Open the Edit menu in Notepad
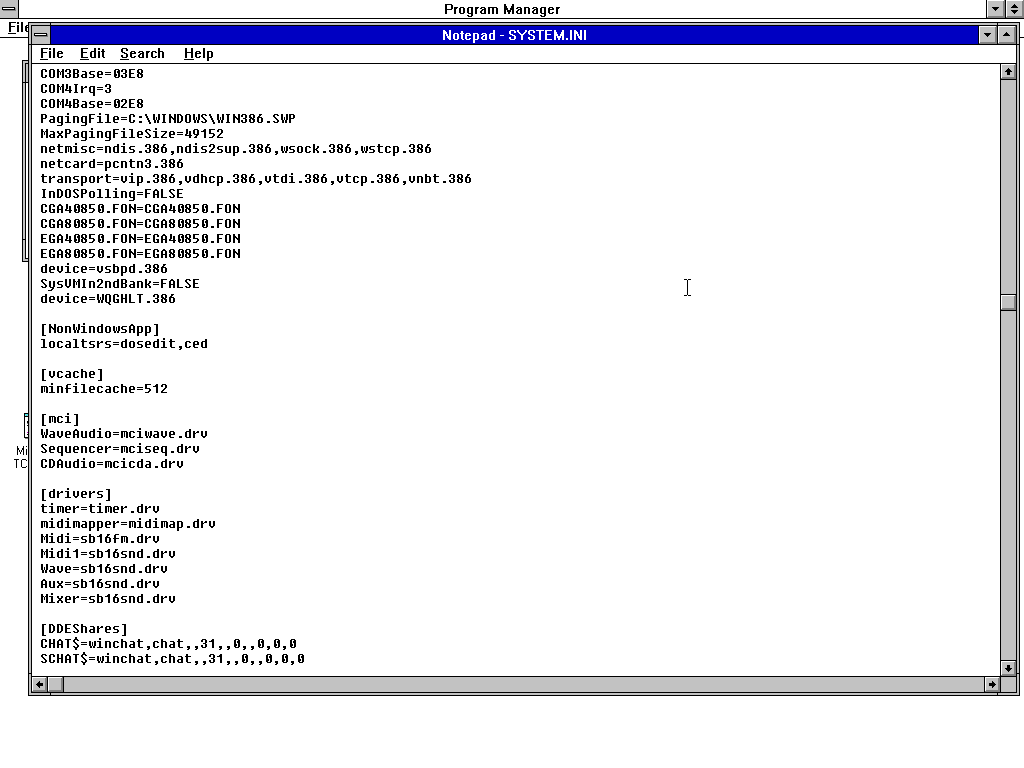Viewport: 1024px width, 768px height. (x=93, y=54)
